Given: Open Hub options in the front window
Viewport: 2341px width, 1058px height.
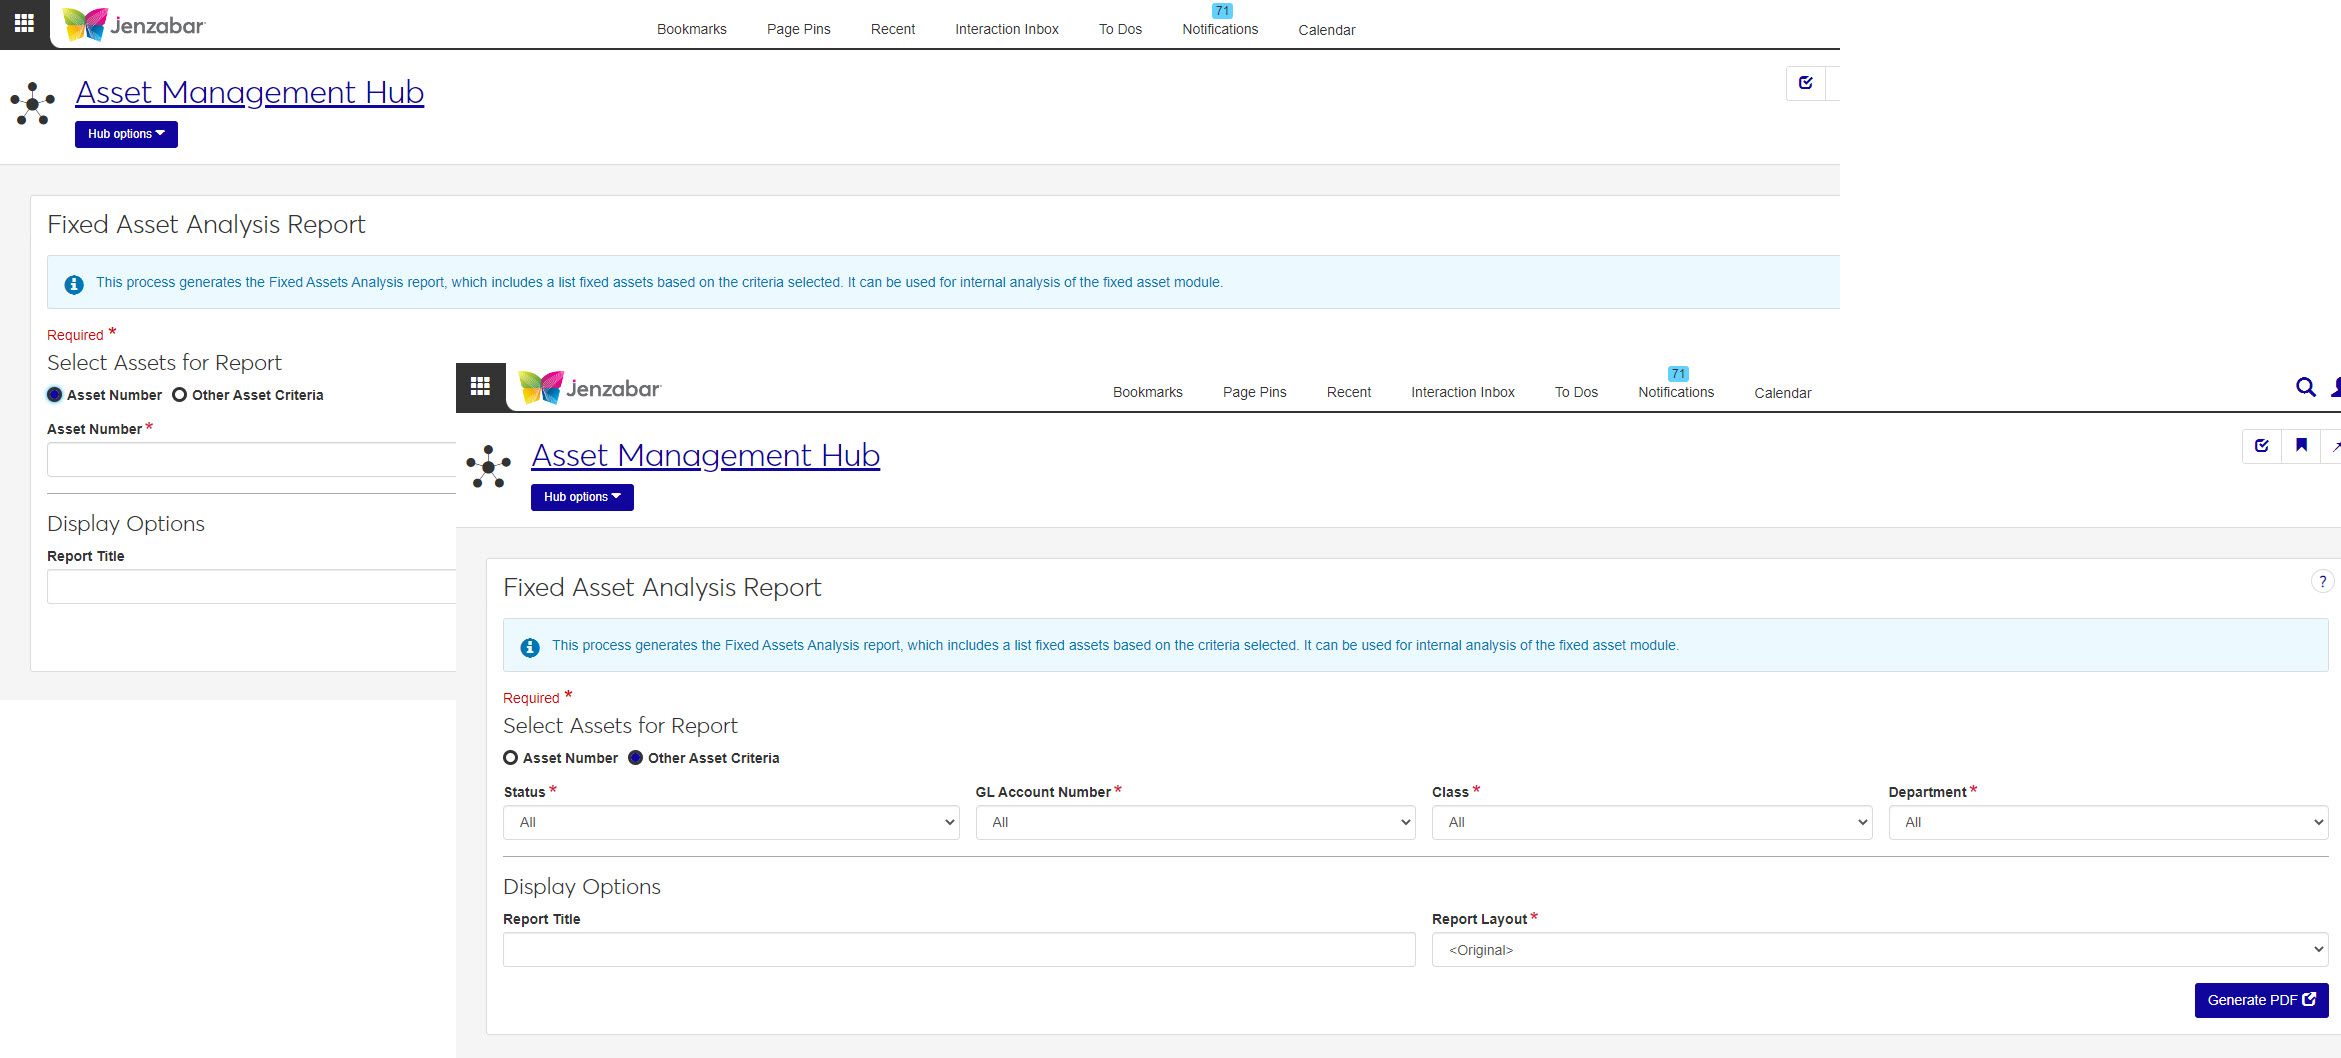Looking at the screenshot, I should click(582, 497).
